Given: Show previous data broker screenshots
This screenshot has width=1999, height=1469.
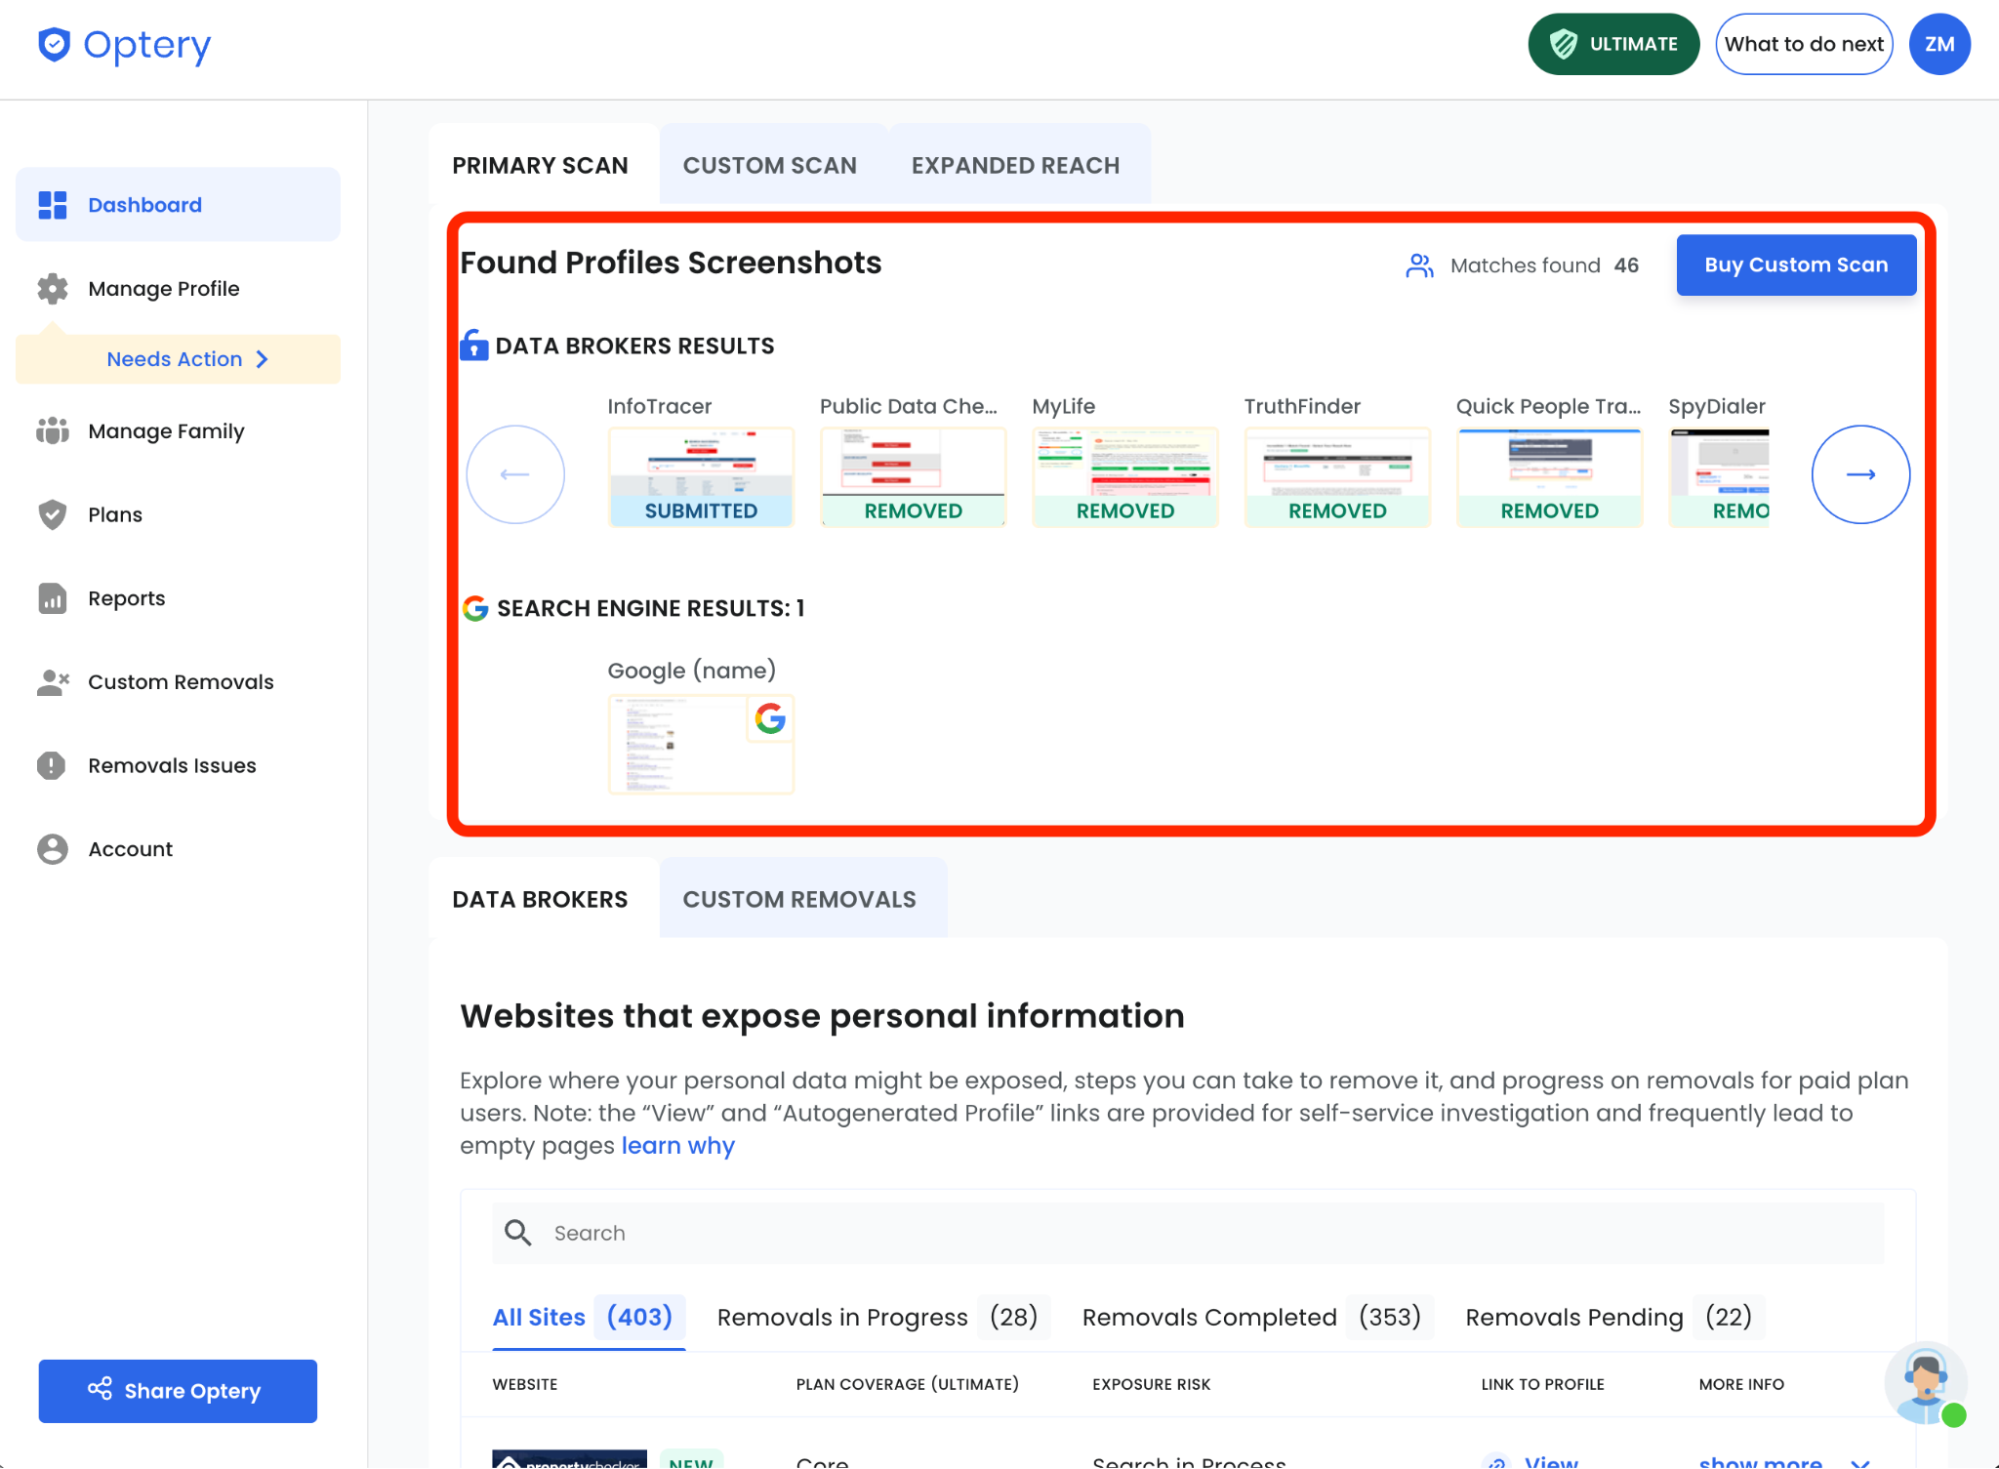Looking at the screenshot, I should (x=515, y=475).
